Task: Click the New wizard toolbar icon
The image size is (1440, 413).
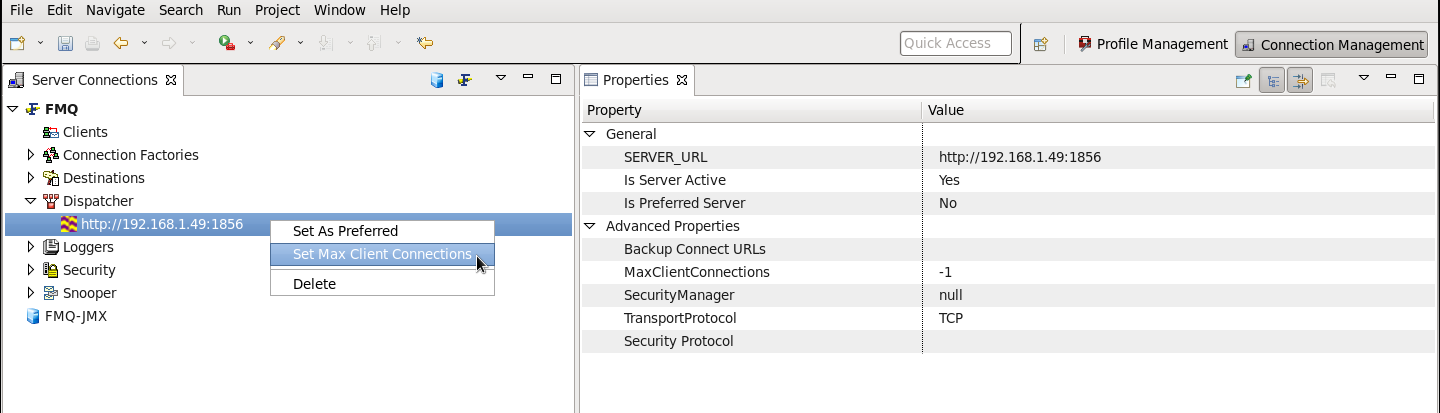Action: pos(17,44)
